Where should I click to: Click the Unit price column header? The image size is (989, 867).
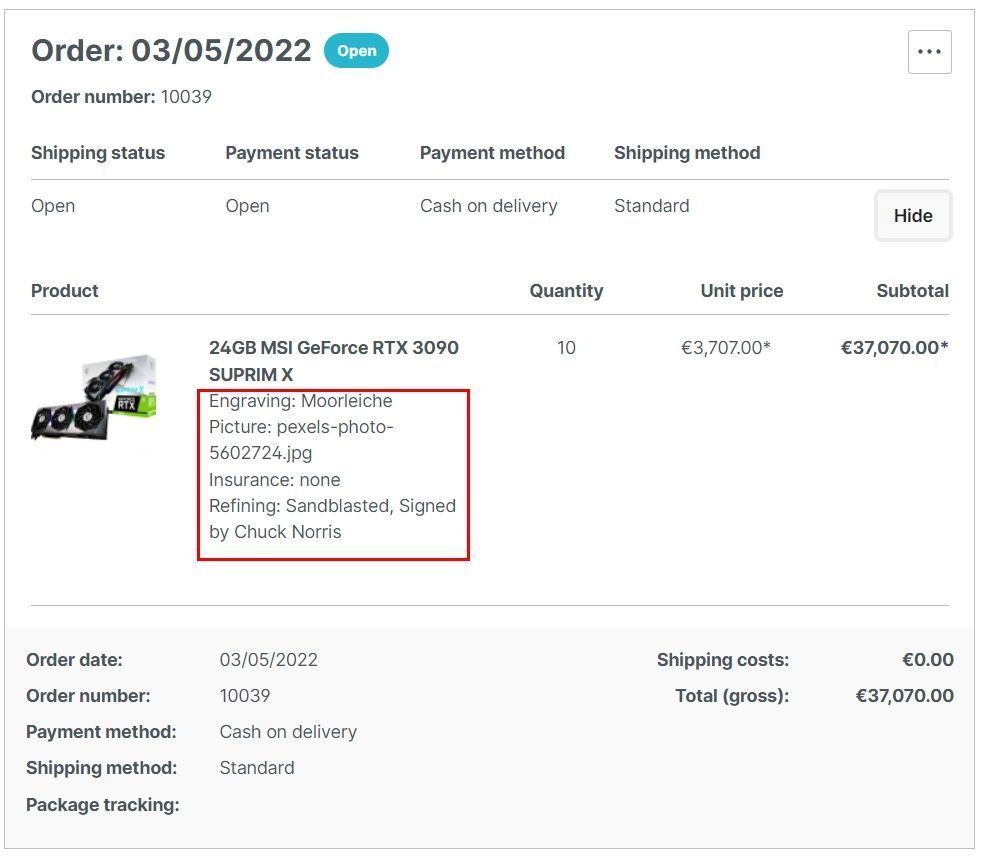pos(741,291)
